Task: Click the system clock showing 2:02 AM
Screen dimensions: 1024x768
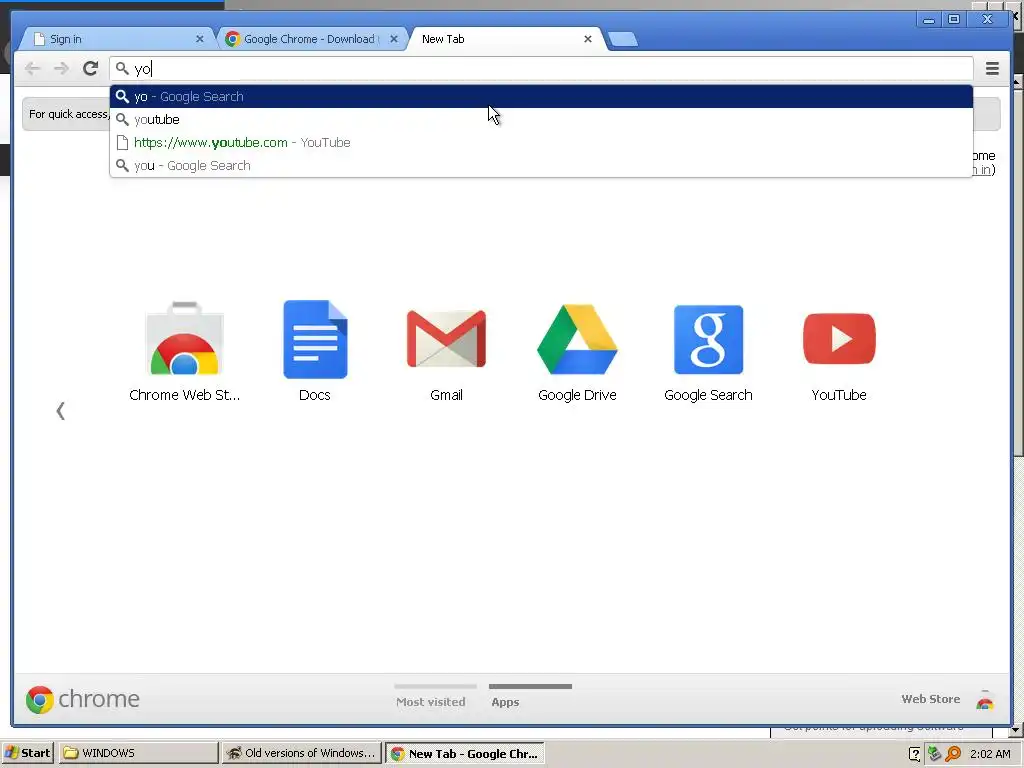Action: click(990, 754)
